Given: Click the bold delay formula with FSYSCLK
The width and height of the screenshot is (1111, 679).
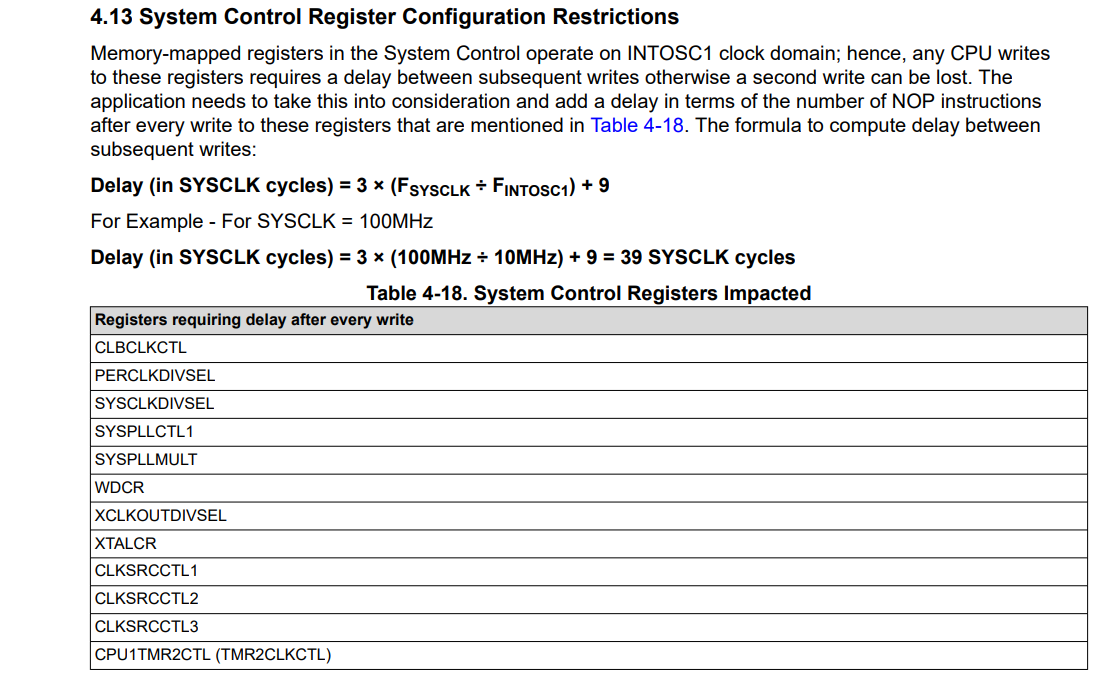Looking at the screenshot, I should (349, 186).
